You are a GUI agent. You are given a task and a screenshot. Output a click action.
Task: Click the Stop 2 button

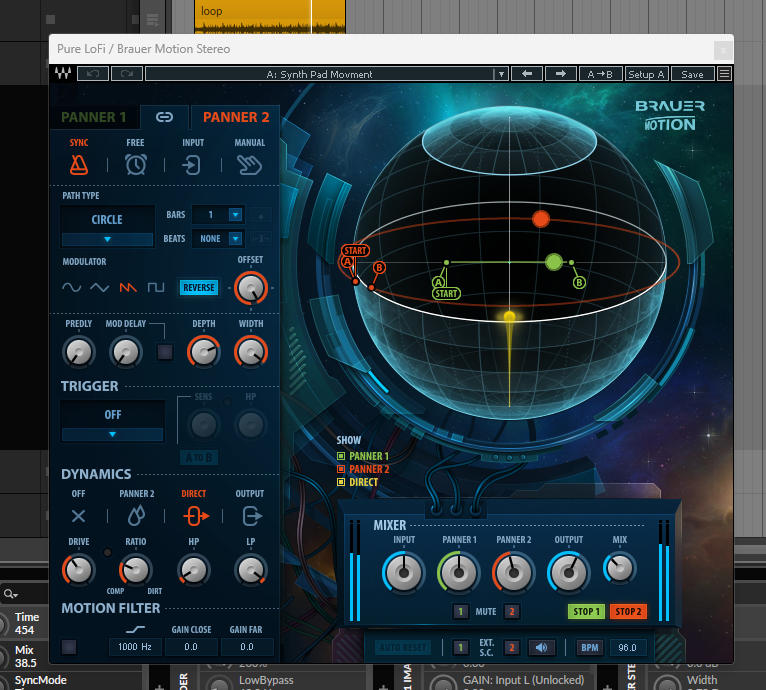coord(628,611)
